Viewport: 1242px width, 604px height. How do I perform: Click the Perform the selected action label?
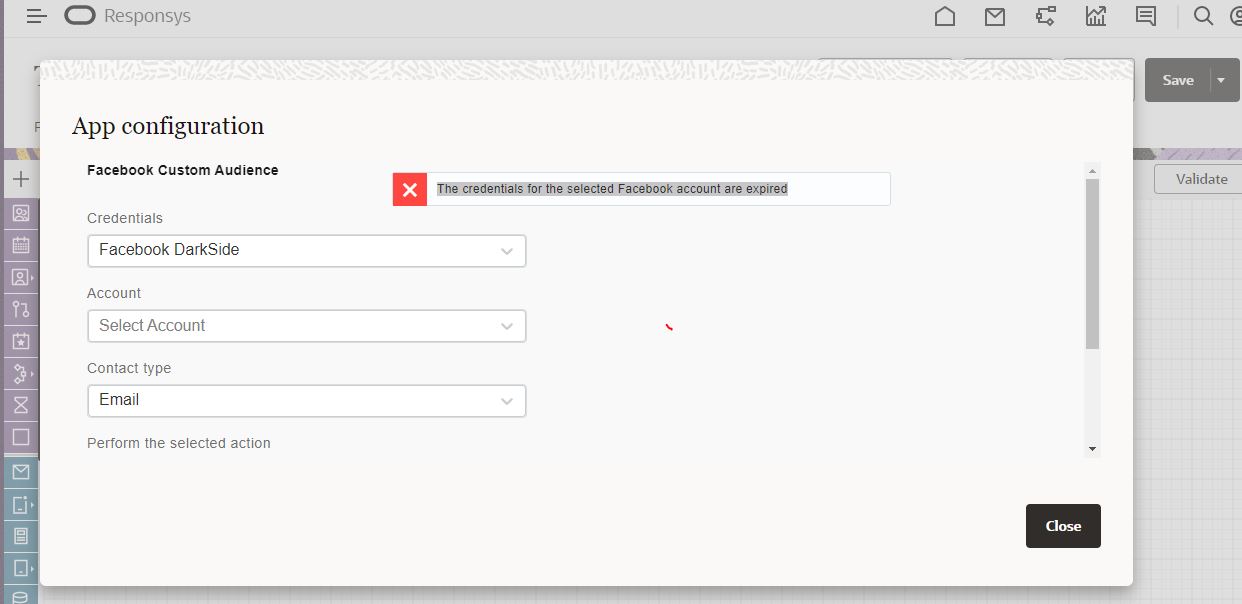coord(179,443)
